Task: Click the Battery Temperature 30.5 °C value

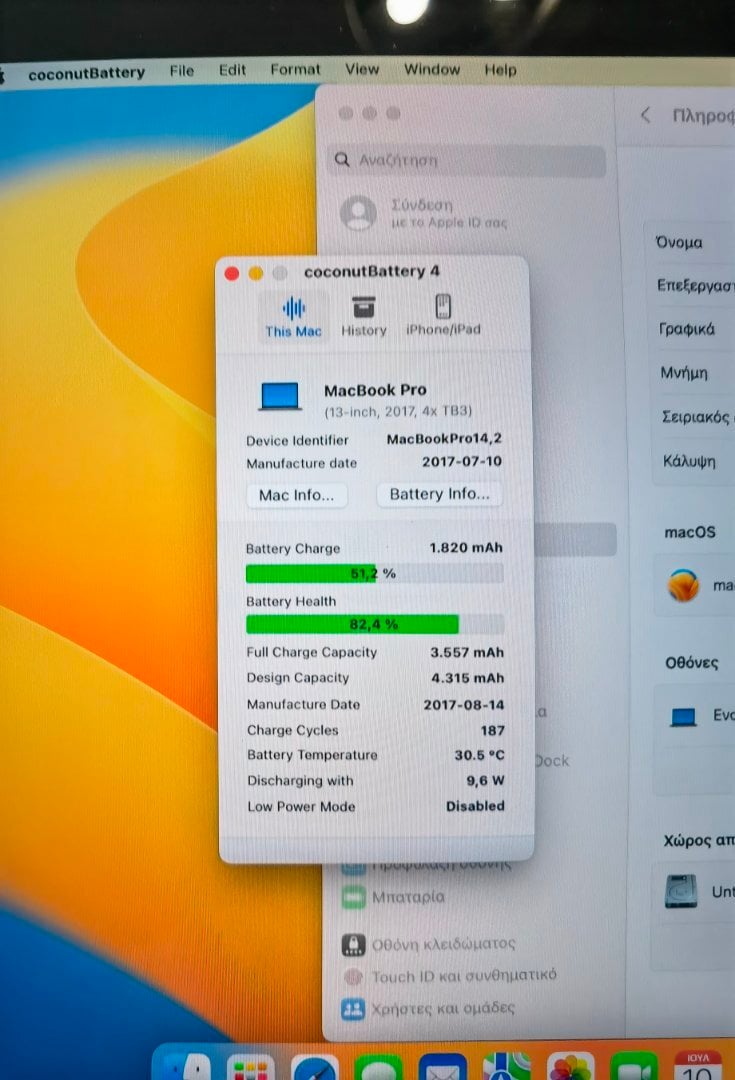Action: [x=479, y=755]
